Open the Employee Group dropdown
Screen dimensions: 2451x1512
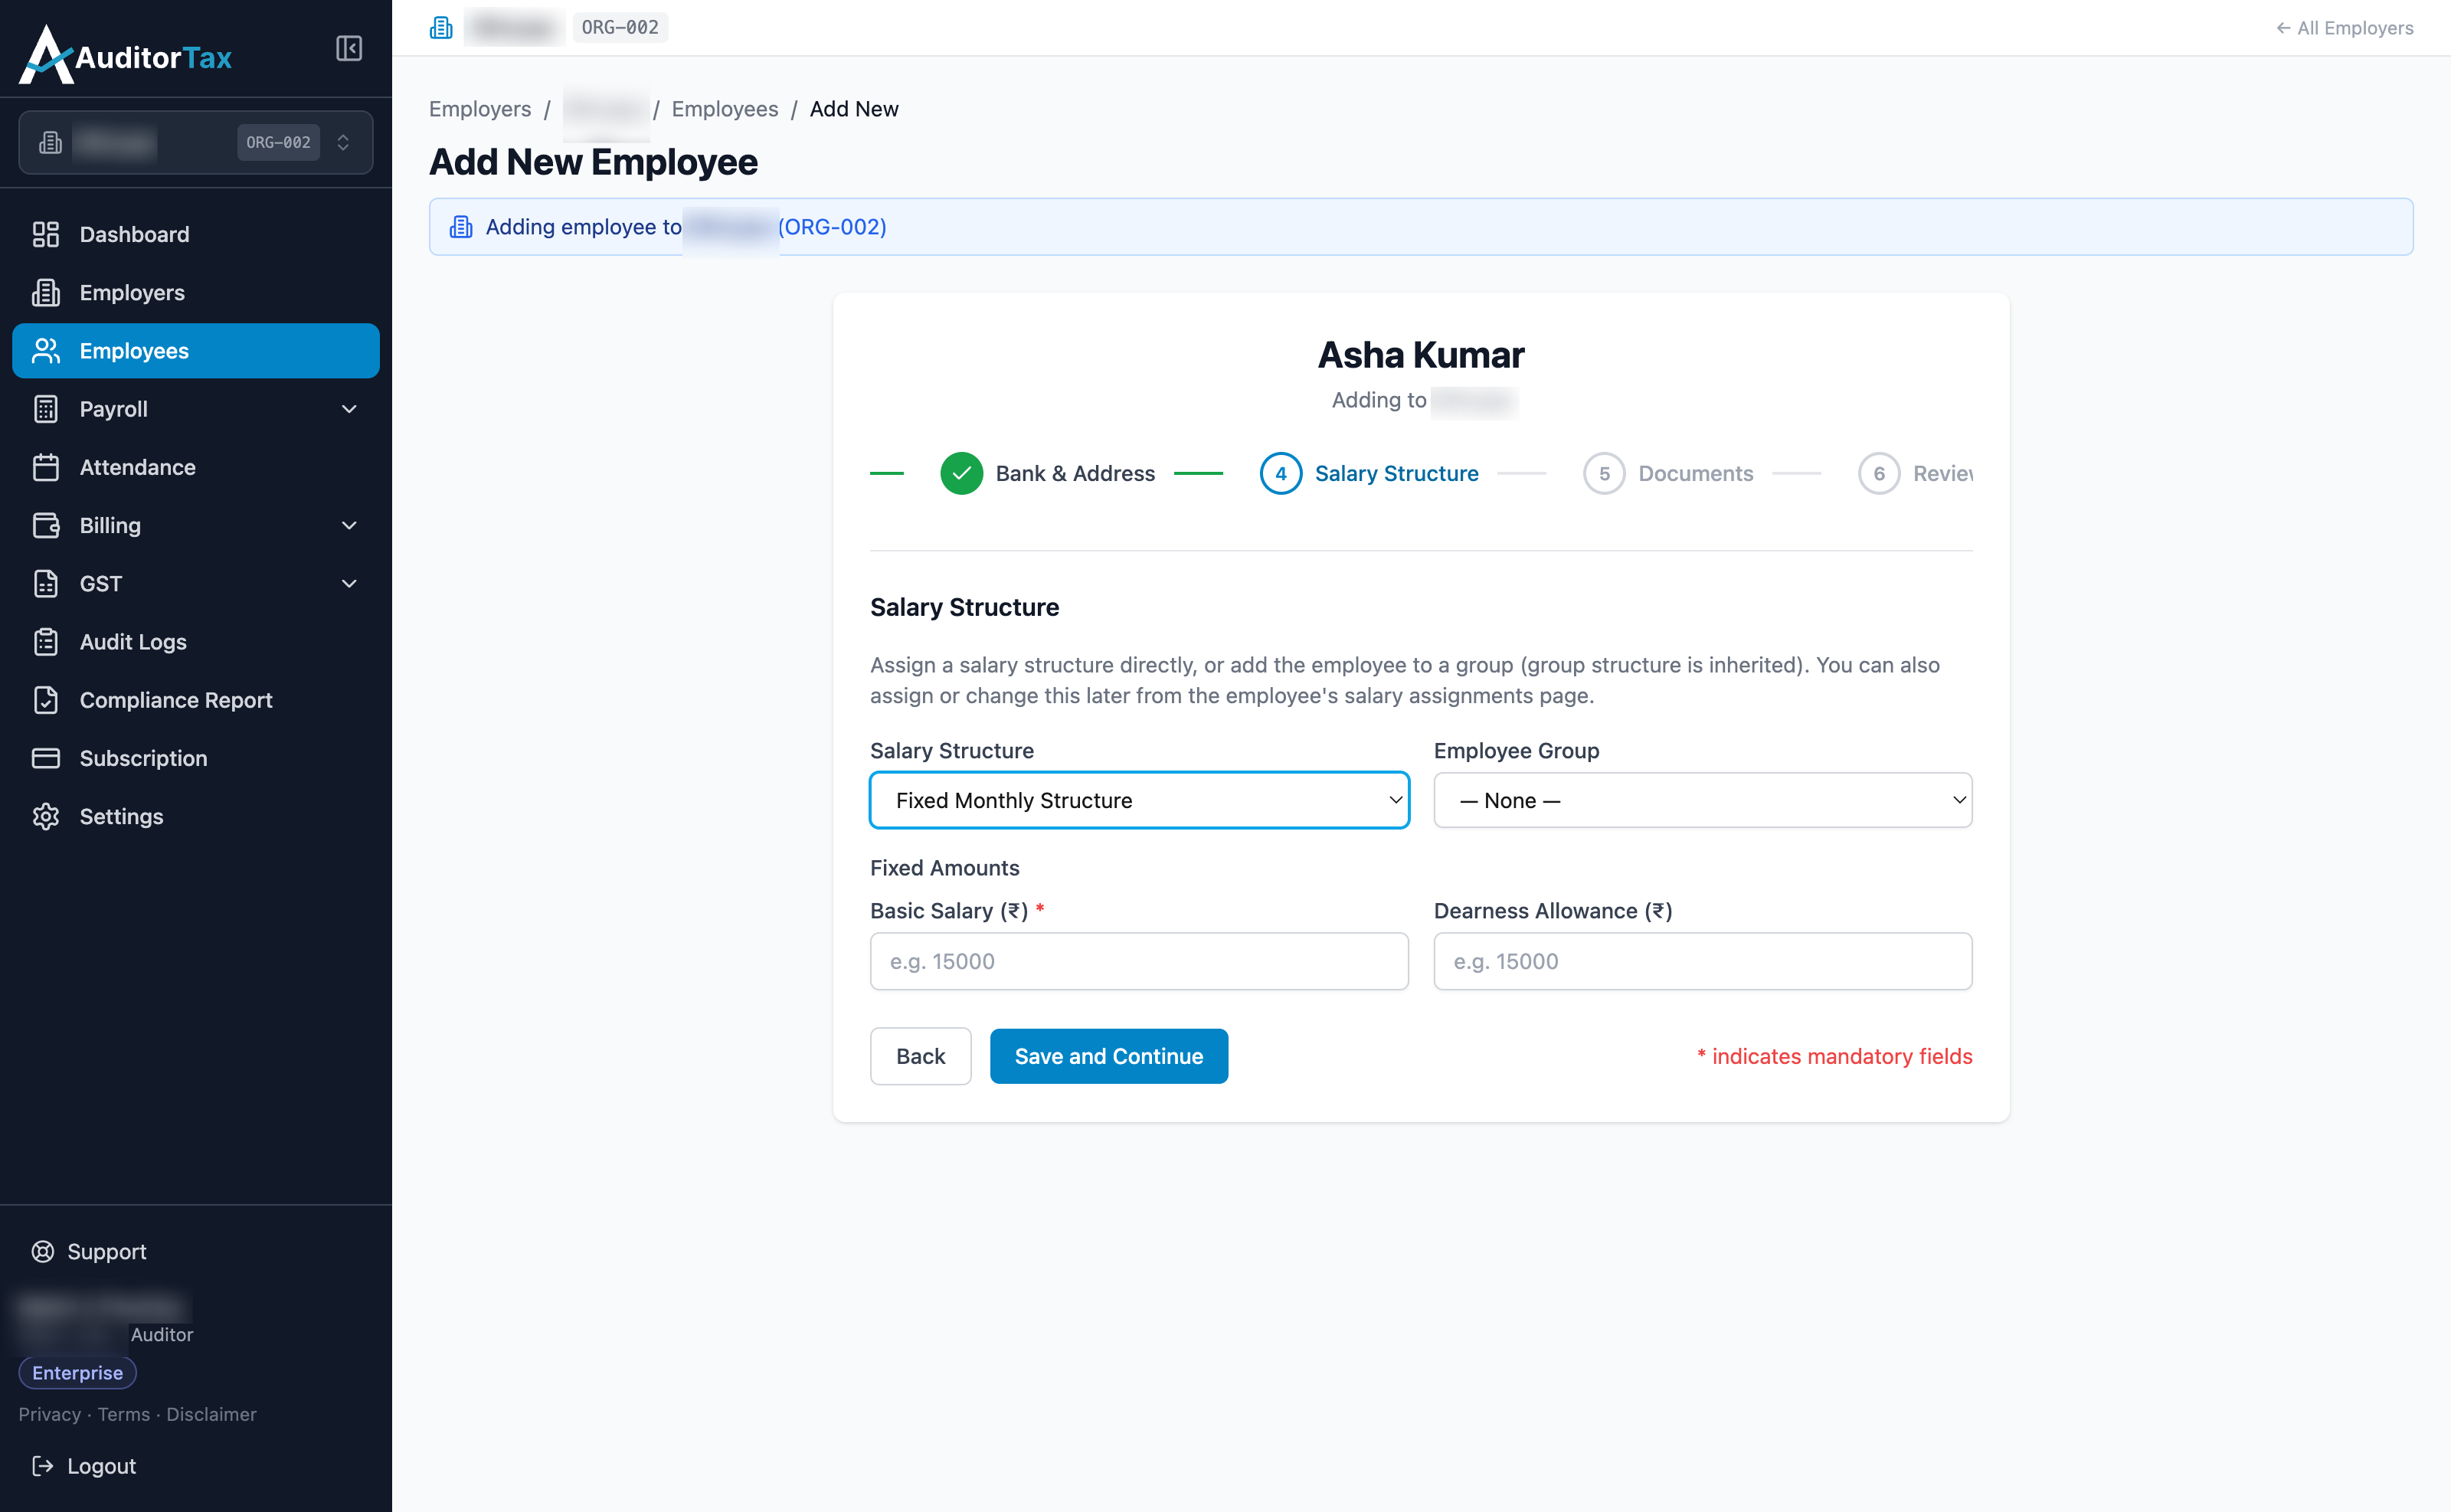[x=1703, y=800]
